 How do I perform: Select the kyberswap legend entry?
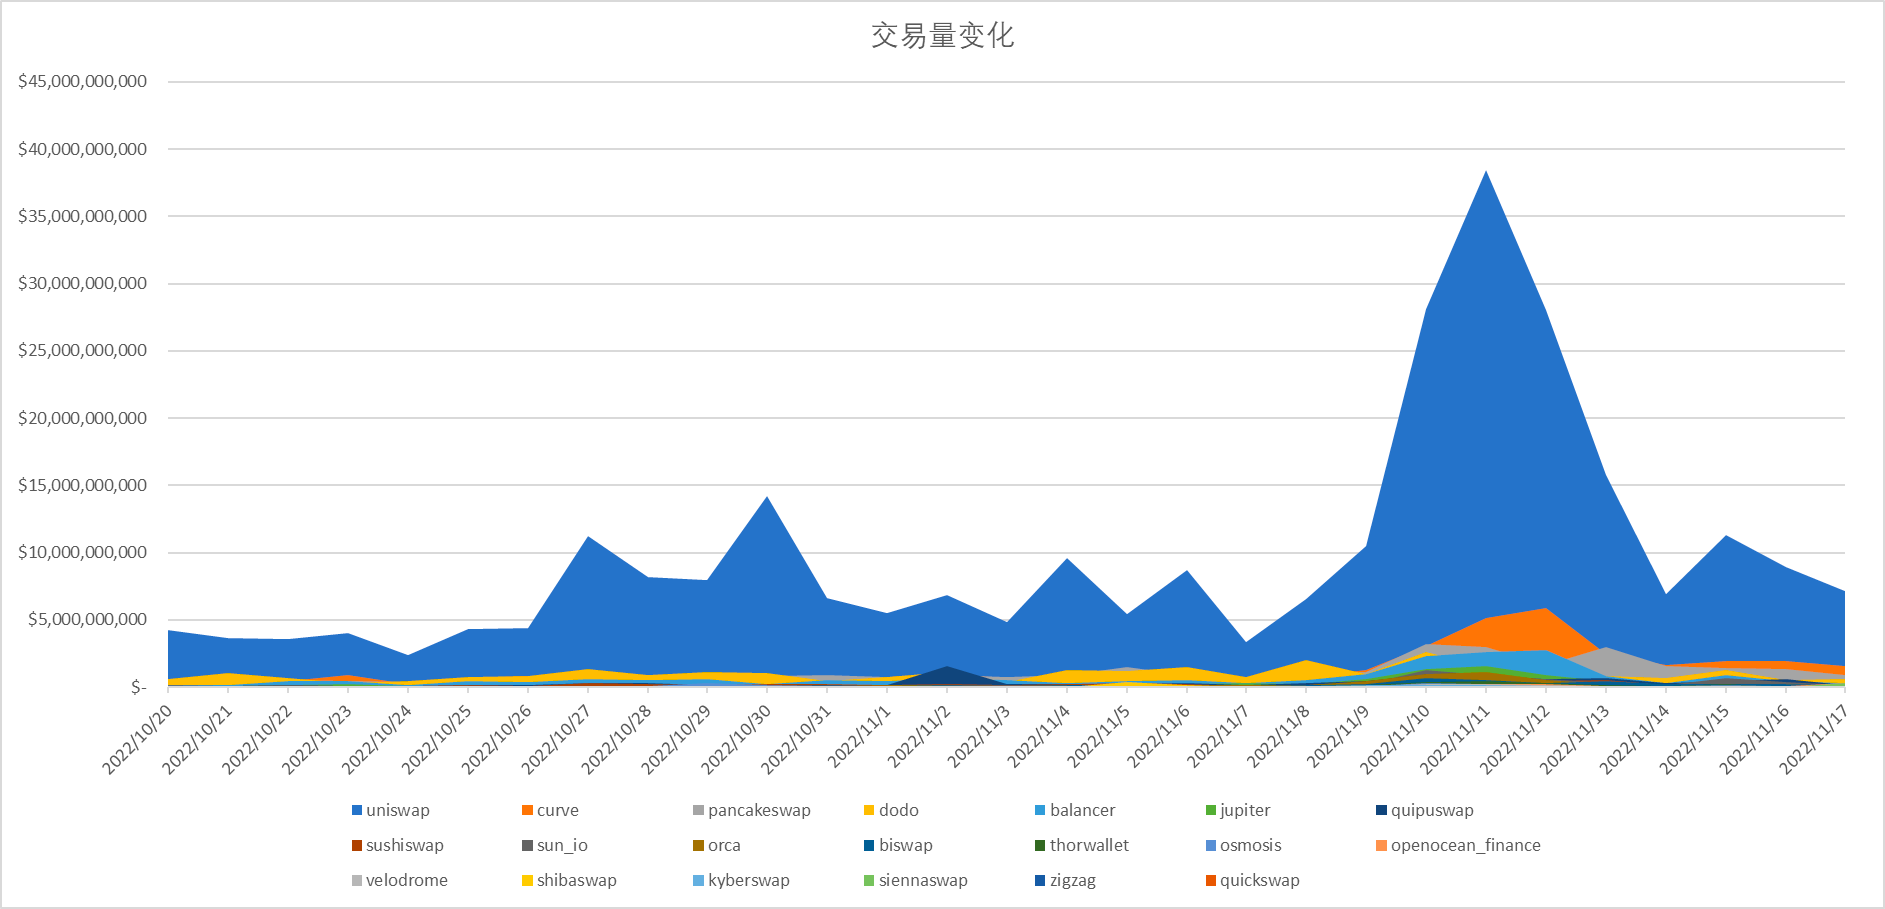coord(741,880)
